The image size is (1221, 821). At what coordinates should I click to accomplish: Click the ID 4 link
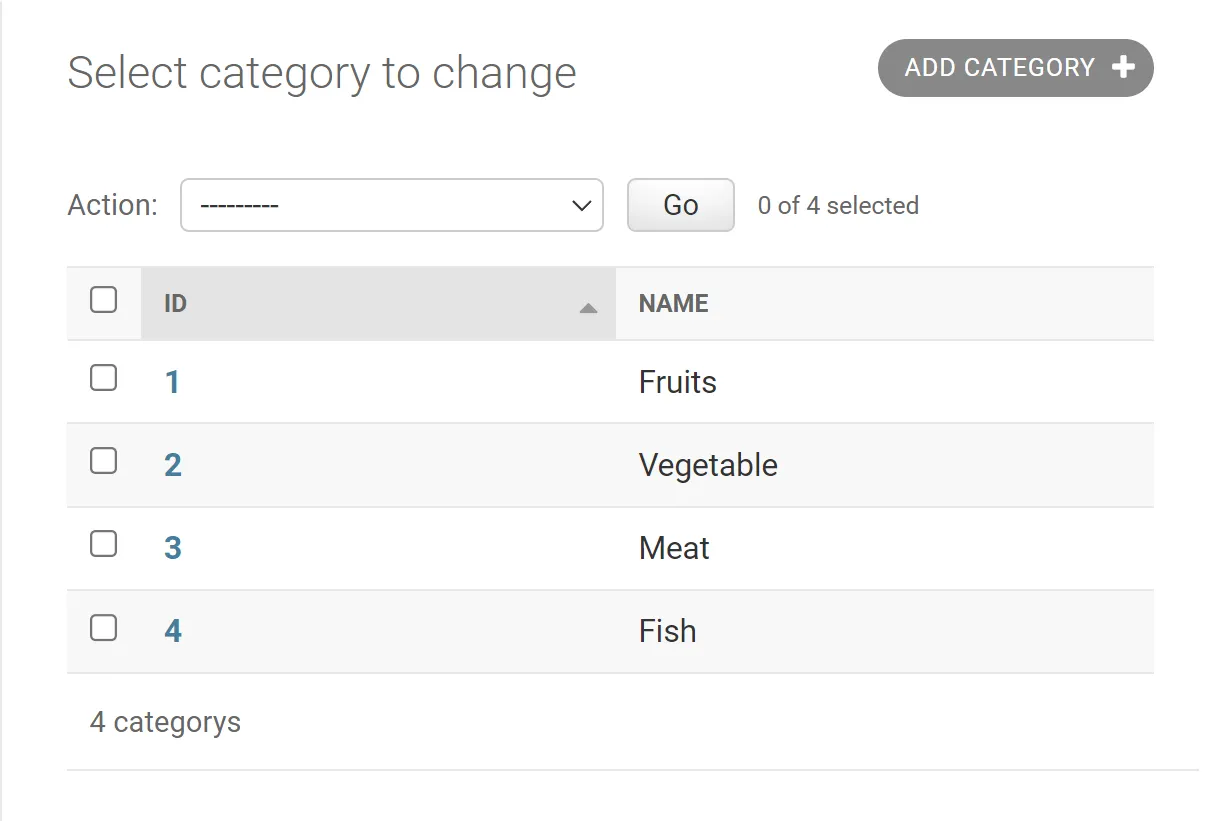(173, 631)
